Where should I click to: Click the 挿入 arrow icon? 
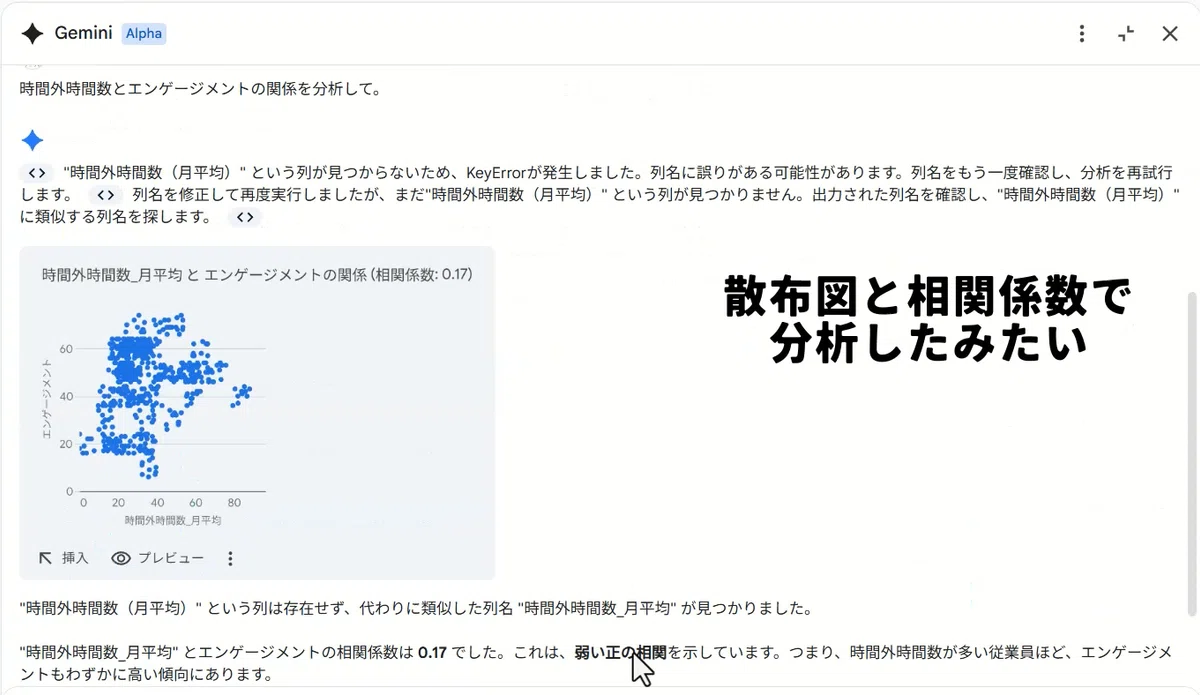point(45,558)
